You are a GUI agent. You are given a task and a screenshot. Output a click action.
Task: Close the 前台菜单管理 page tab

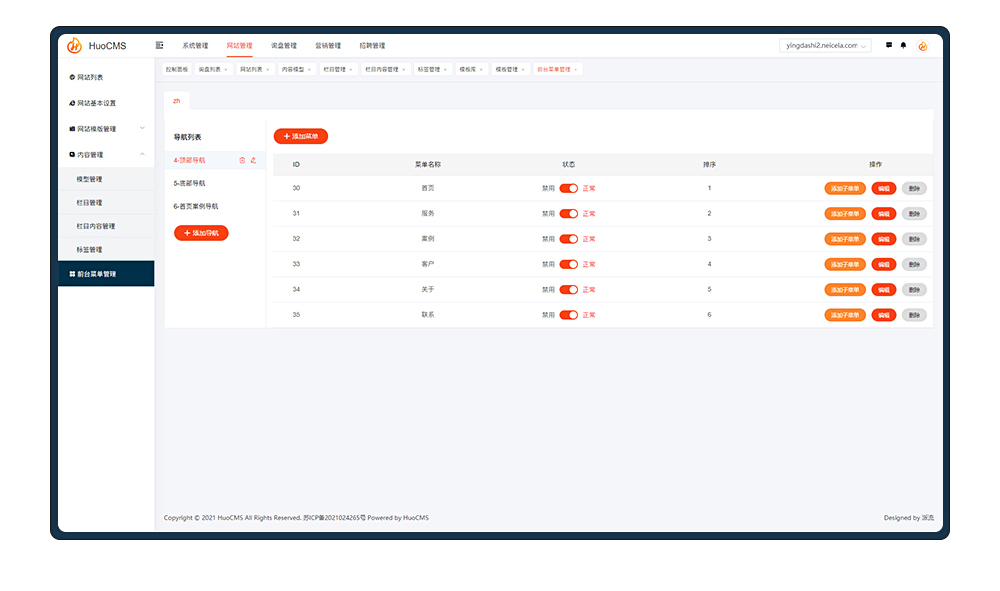(x=576, y=70)
